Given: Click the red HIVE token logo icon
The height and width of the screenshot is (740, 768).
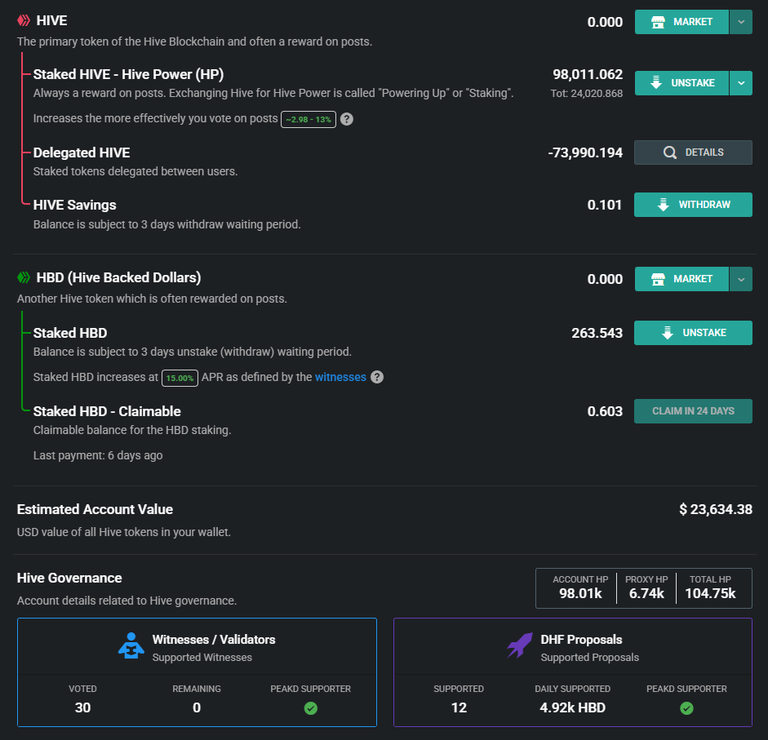Looking at the screenshot, I should pos(24,21).
